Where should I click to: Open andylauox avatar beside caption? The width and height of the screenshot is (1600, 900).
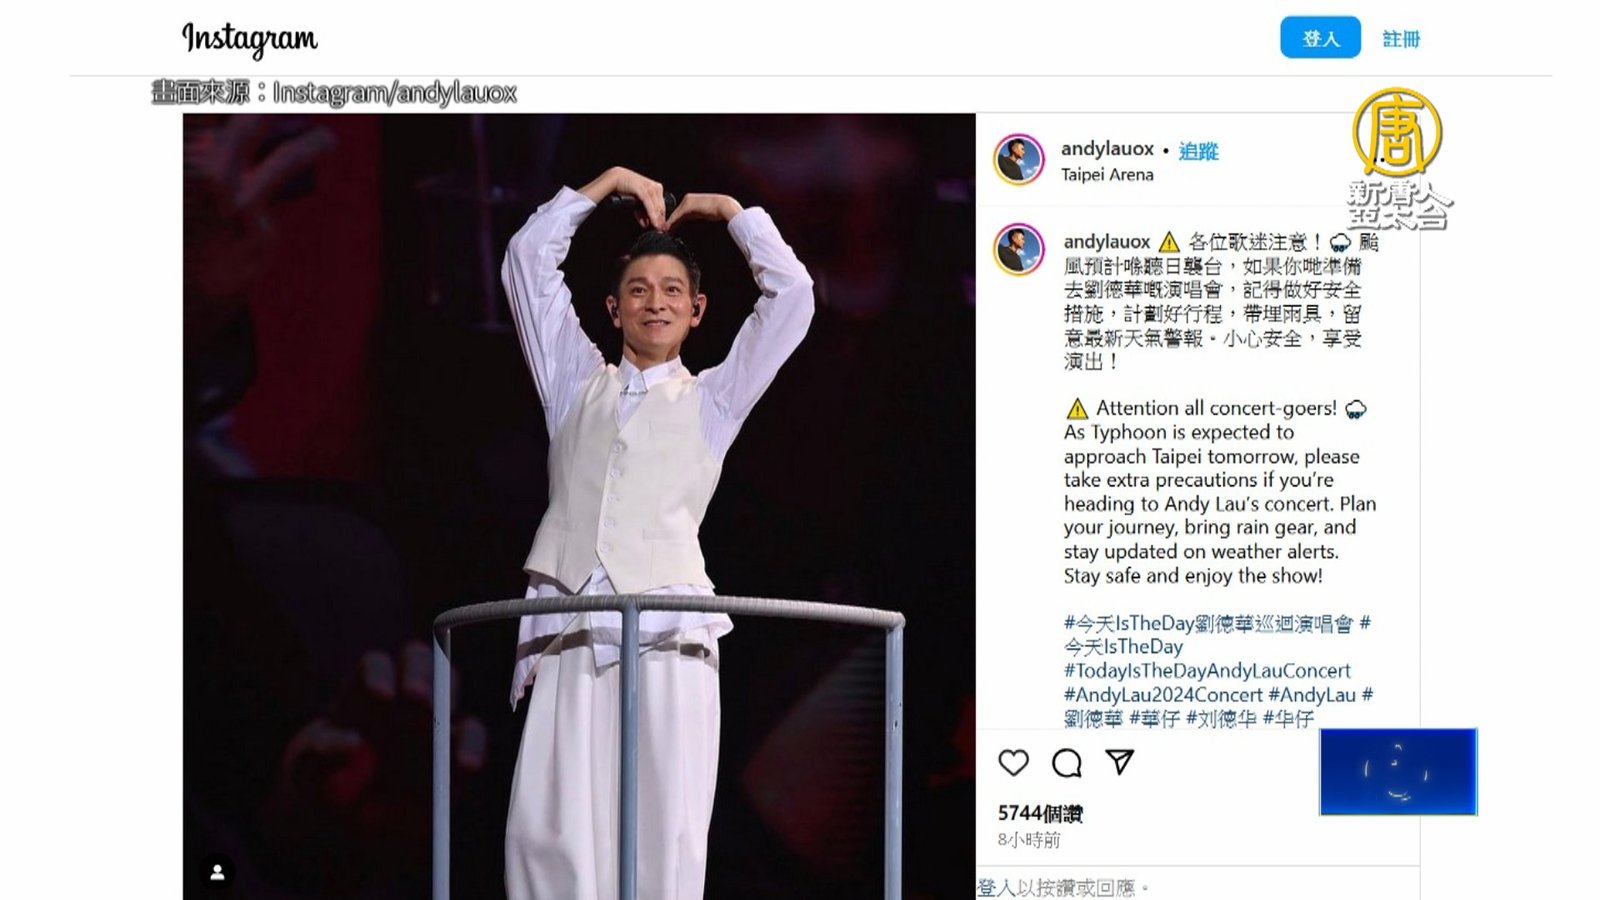click(x=1019, y=250)
